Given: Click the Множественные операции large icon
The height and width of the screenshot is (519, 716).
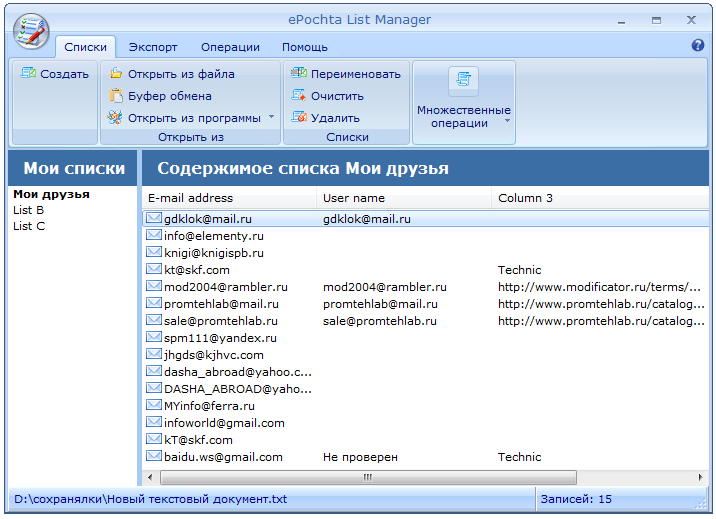Looking at the screenshot, I should 463,80.
